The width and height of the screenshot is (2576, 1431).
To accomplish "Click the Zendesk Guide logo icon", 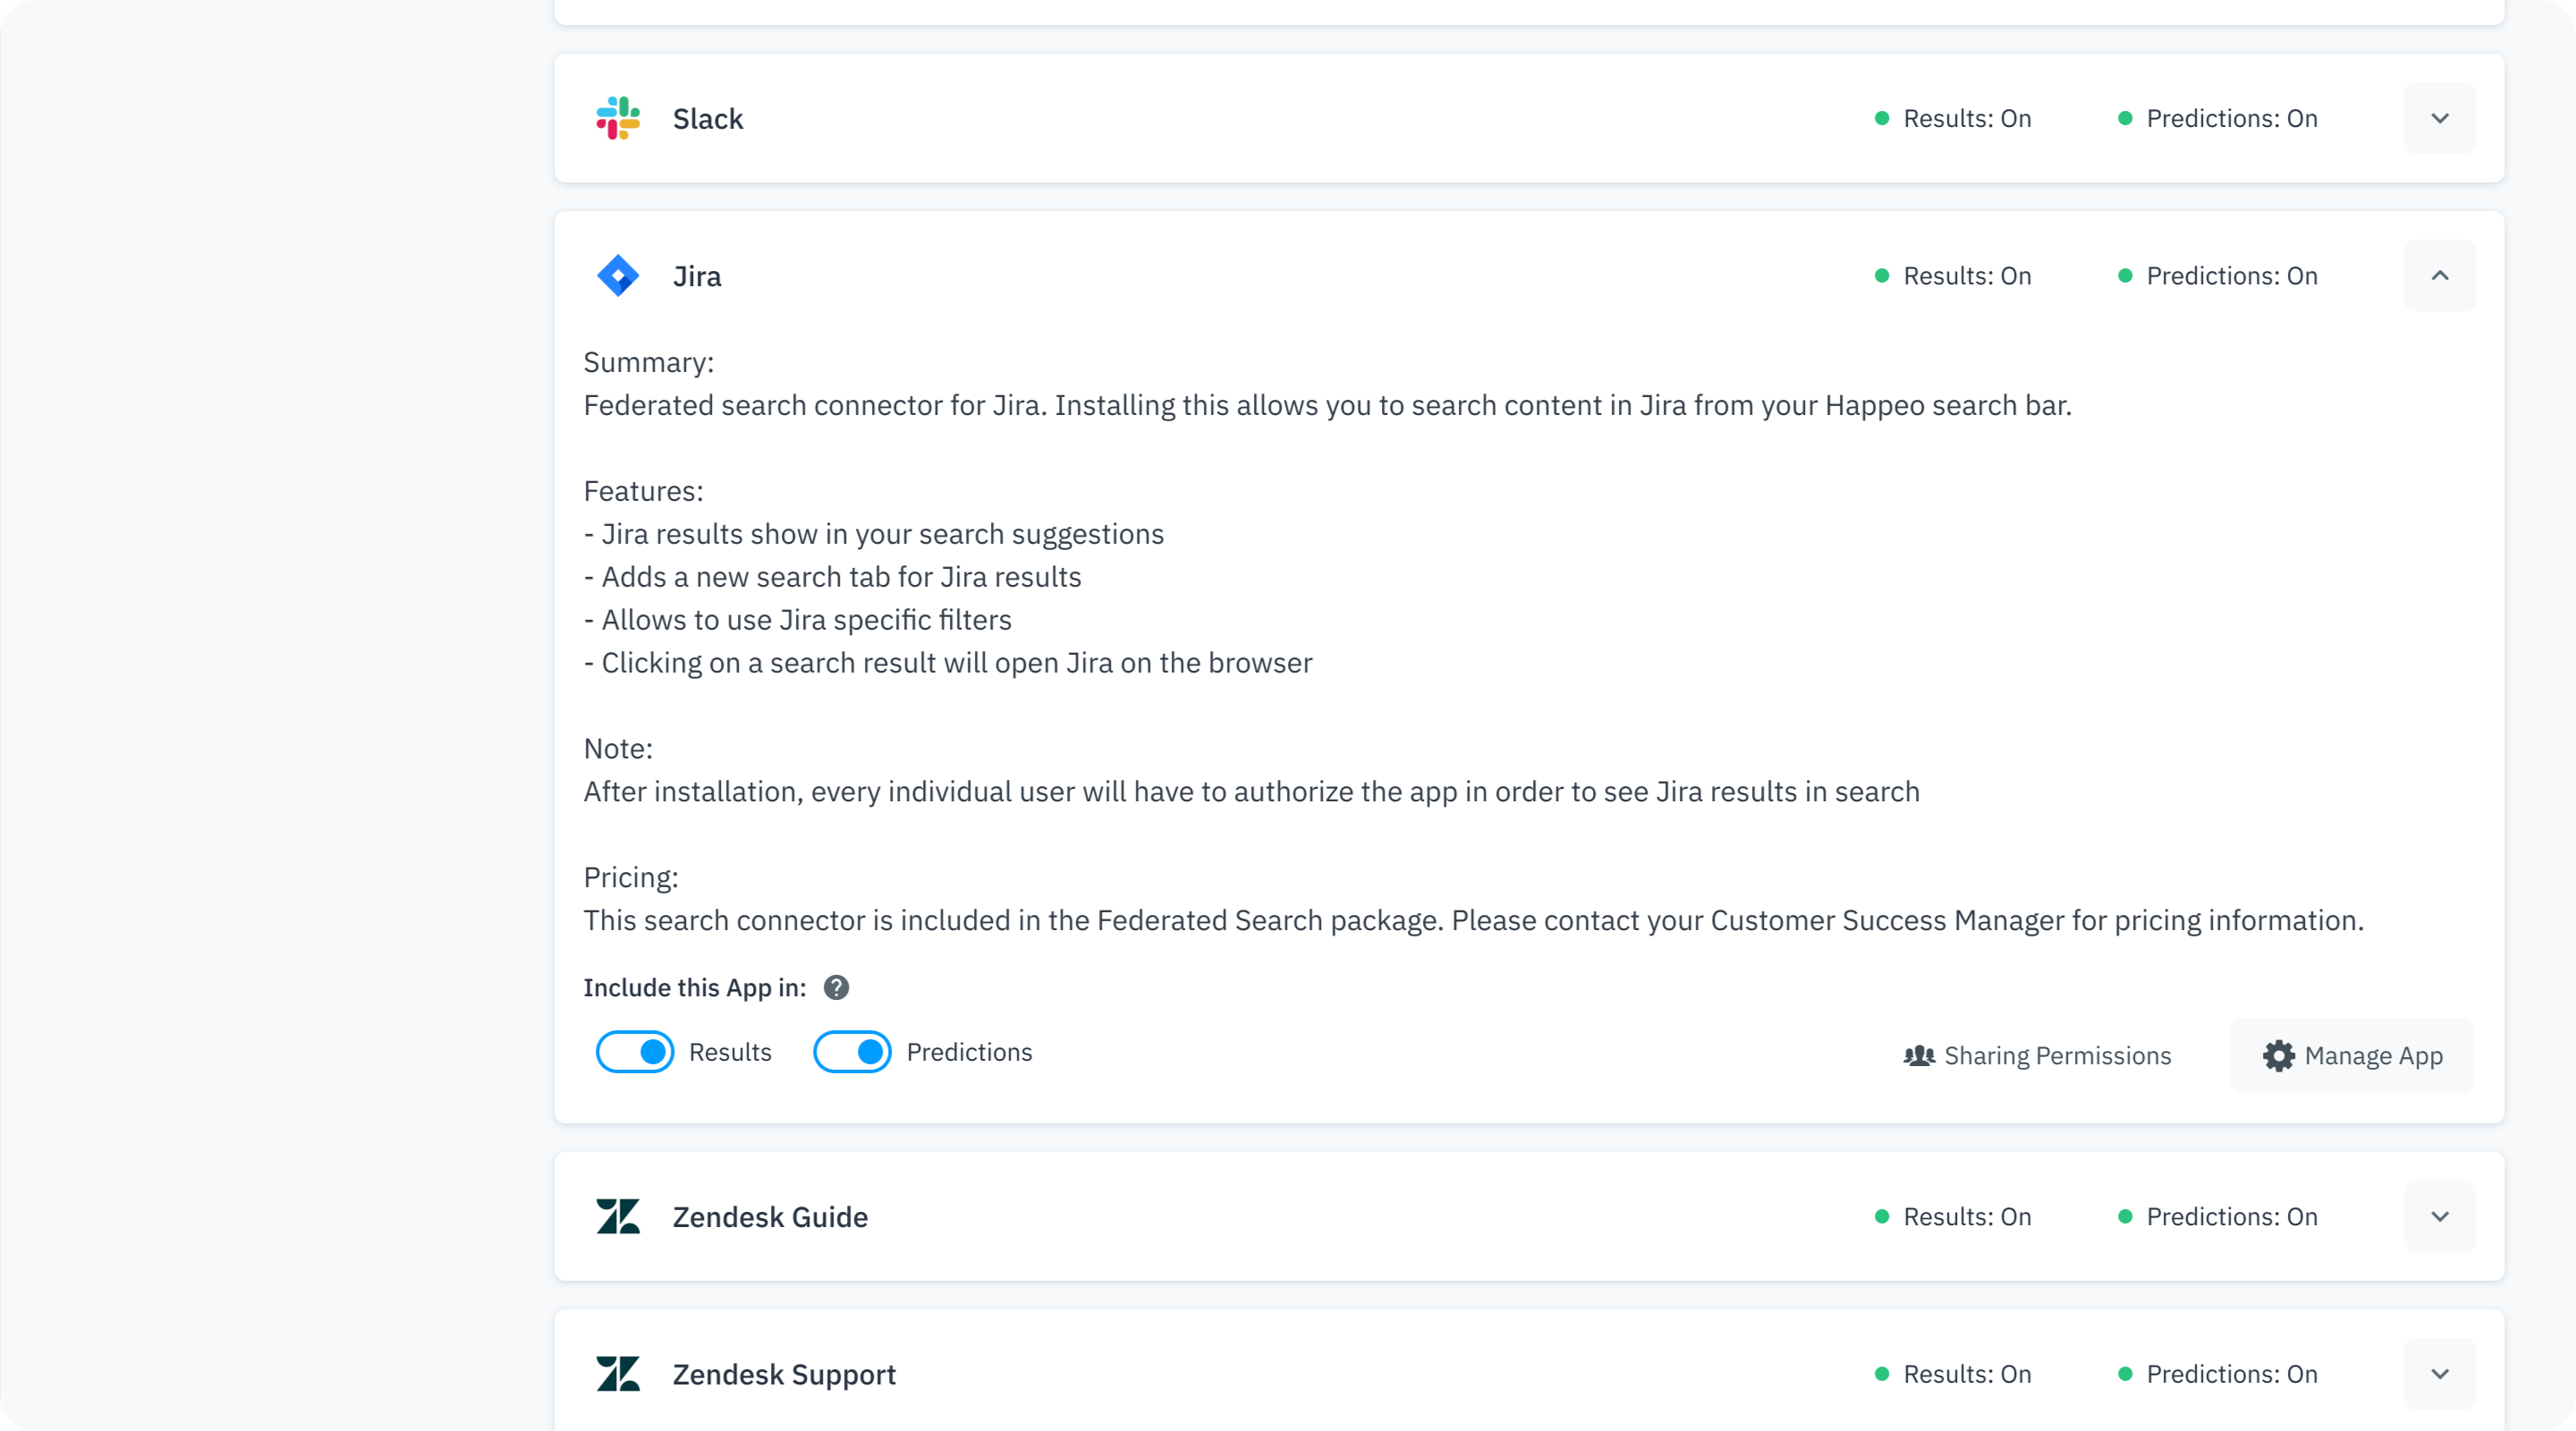I will click(x=618, y=1216).
